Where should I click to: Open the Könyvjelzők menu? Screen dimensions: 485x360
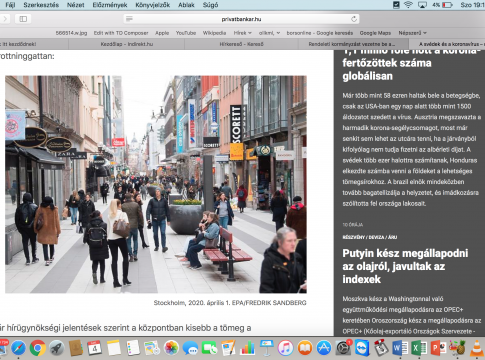coord(153,5)
